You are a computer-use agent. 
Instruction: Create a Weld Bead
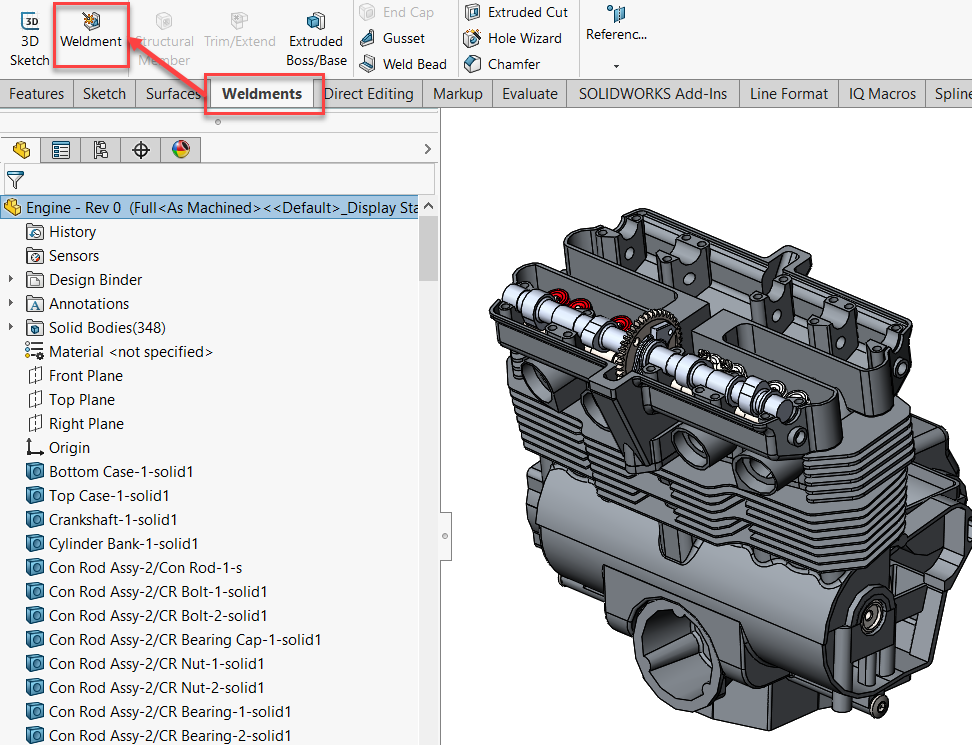click(x=404, y=64)
